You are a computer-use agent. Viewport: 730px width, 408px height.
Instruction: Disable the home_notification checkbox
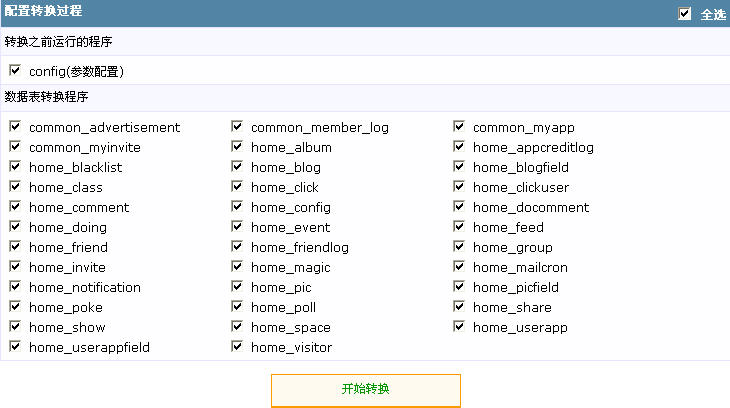pos(15,287)
